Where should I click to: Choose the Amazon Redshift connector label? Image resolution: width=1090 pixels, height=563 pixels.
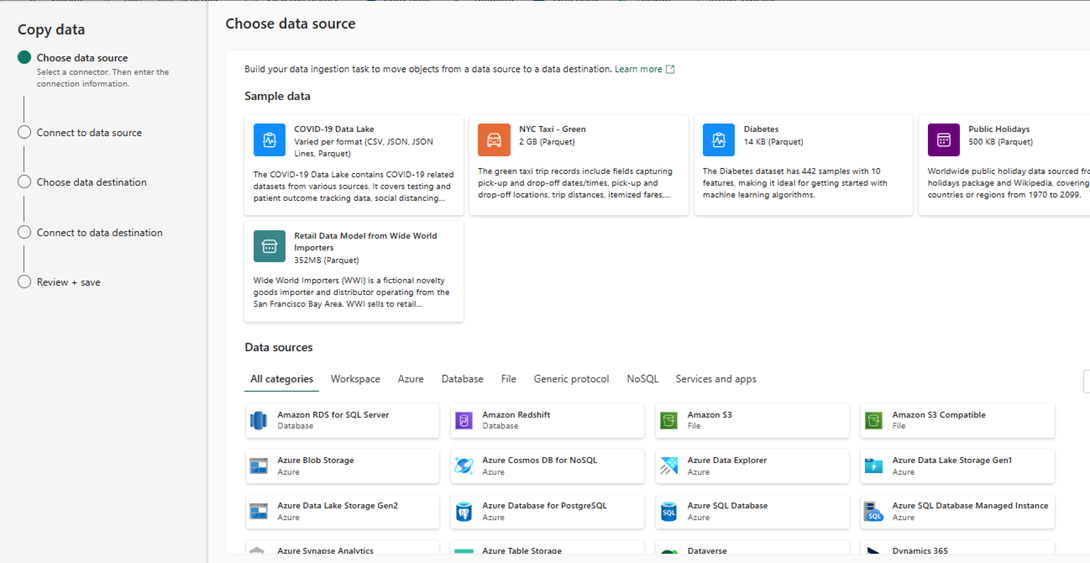(516, 415)
